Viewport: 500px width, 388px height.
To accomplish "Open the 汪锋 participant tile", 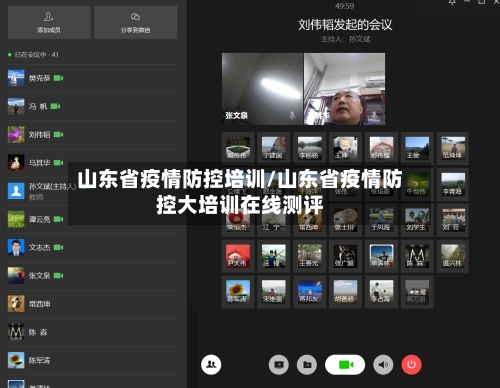I will click(274, 256).
